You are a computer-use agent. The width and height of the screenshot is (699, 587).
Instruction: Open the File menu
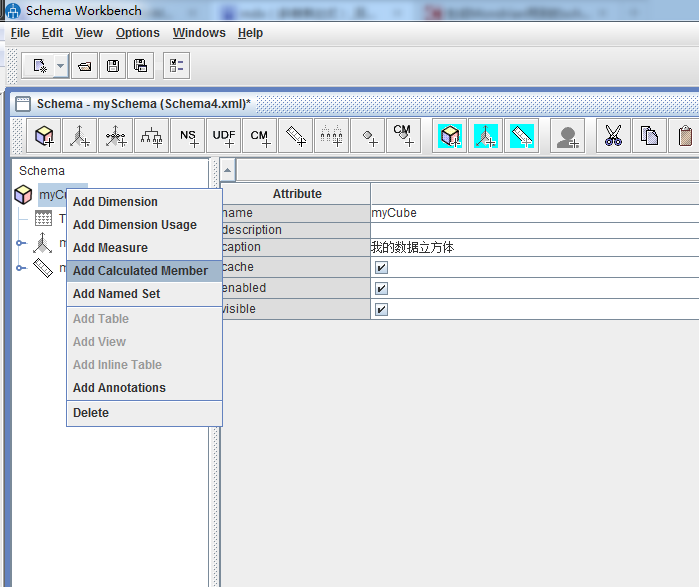click(x=20, y=33)
